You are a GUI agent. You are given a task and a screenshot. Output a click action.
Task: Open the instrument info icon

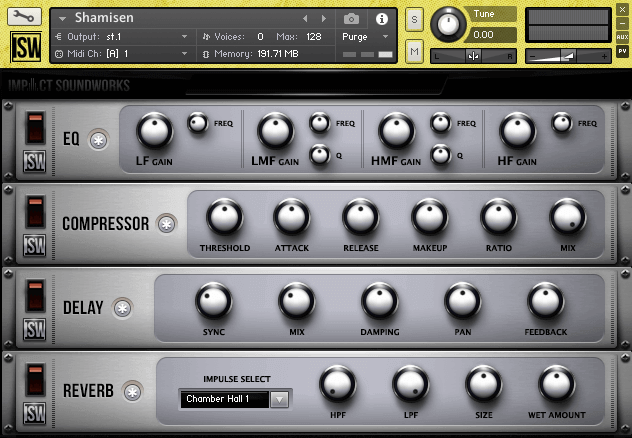(x=381, y=19)
